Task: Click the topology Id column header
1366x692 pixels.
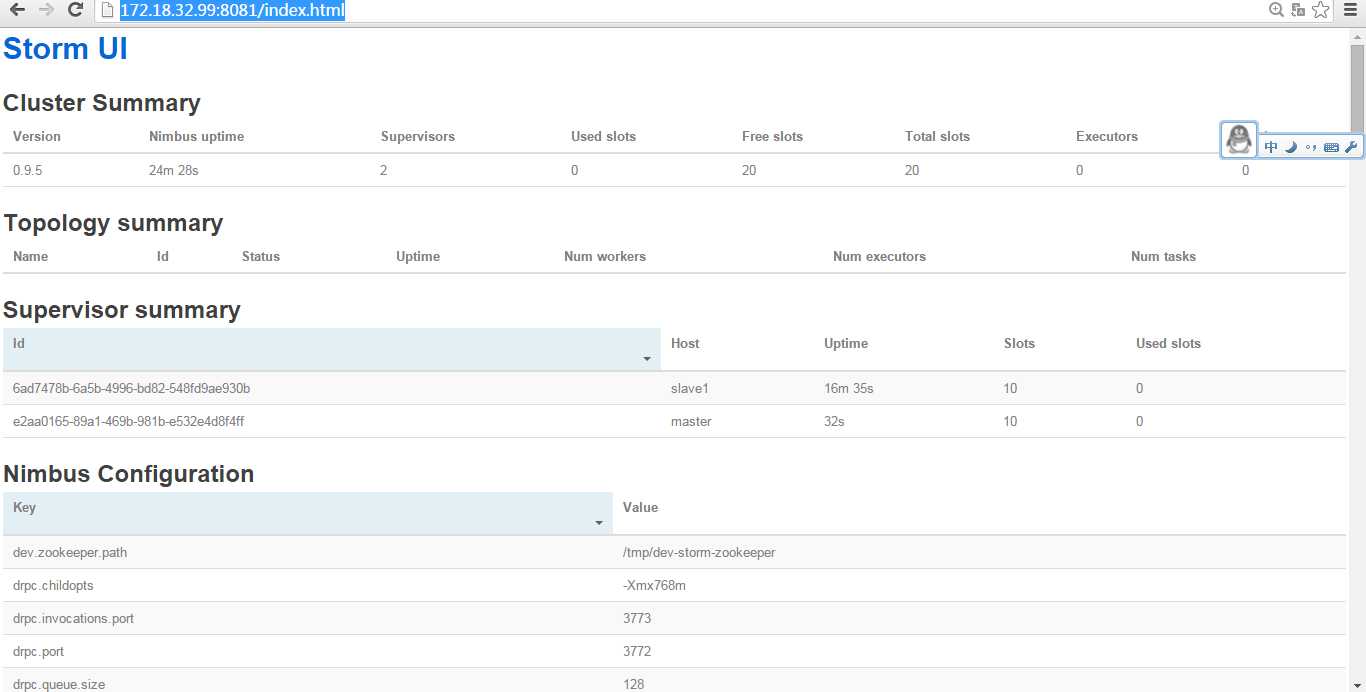Action: [163, 256]
